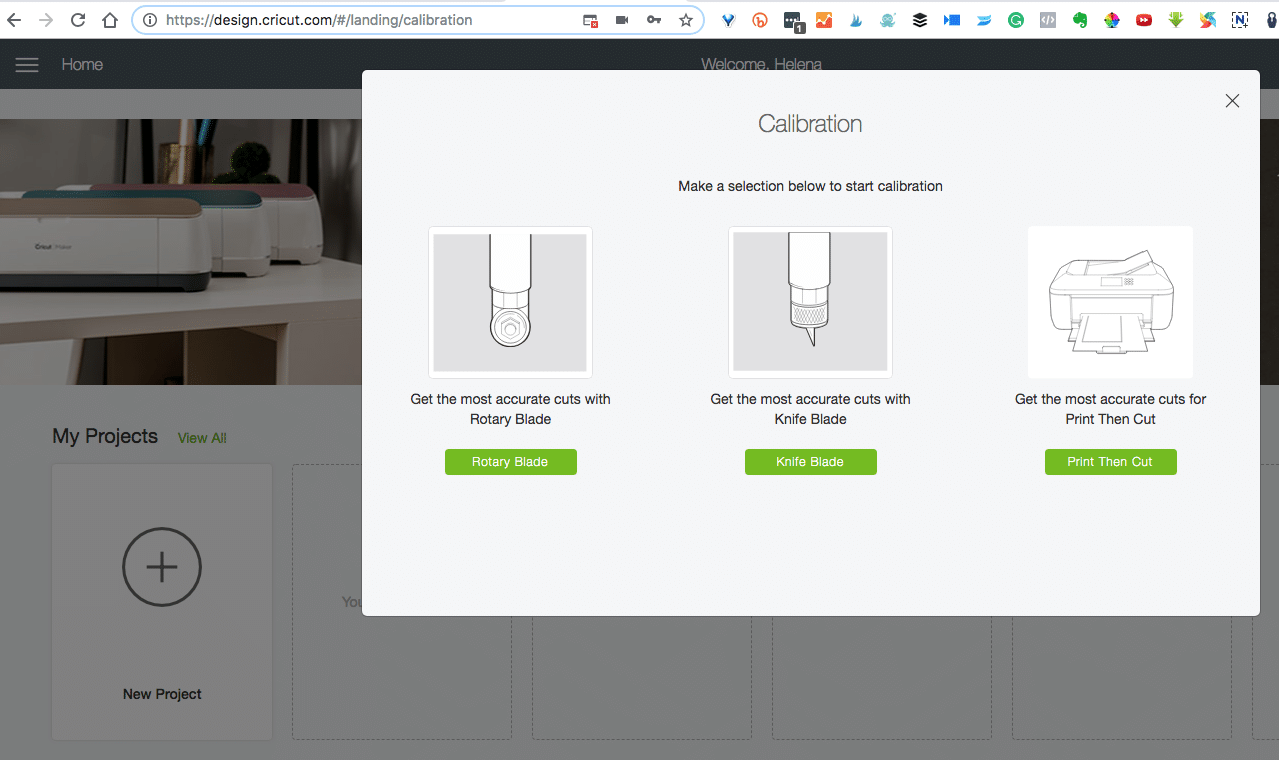Screen dimensions: 1279x760
Task: Create a New Project from the plus tile
Action: pos(162,567)
